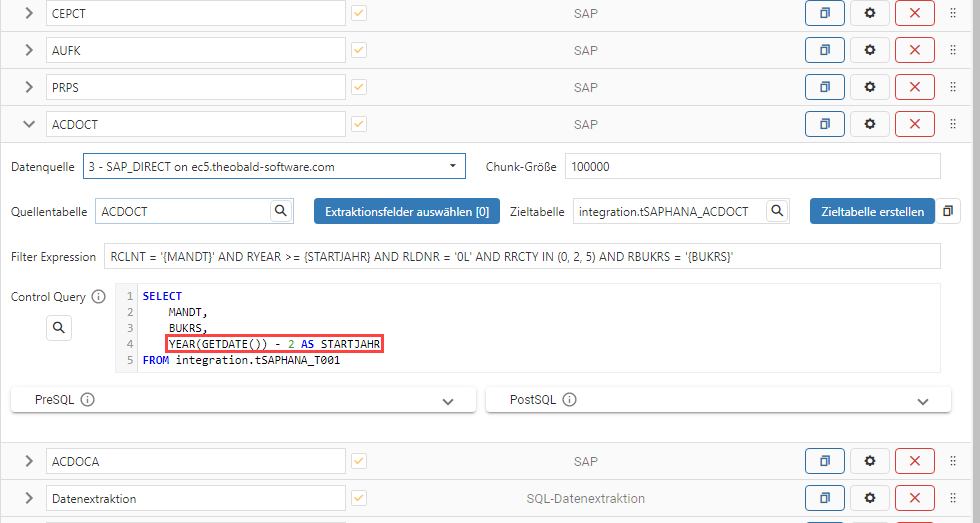The image size is (980, 523).
Task: Click the search icon in Quellentabelle field
Action: click(x=281, y=211)
